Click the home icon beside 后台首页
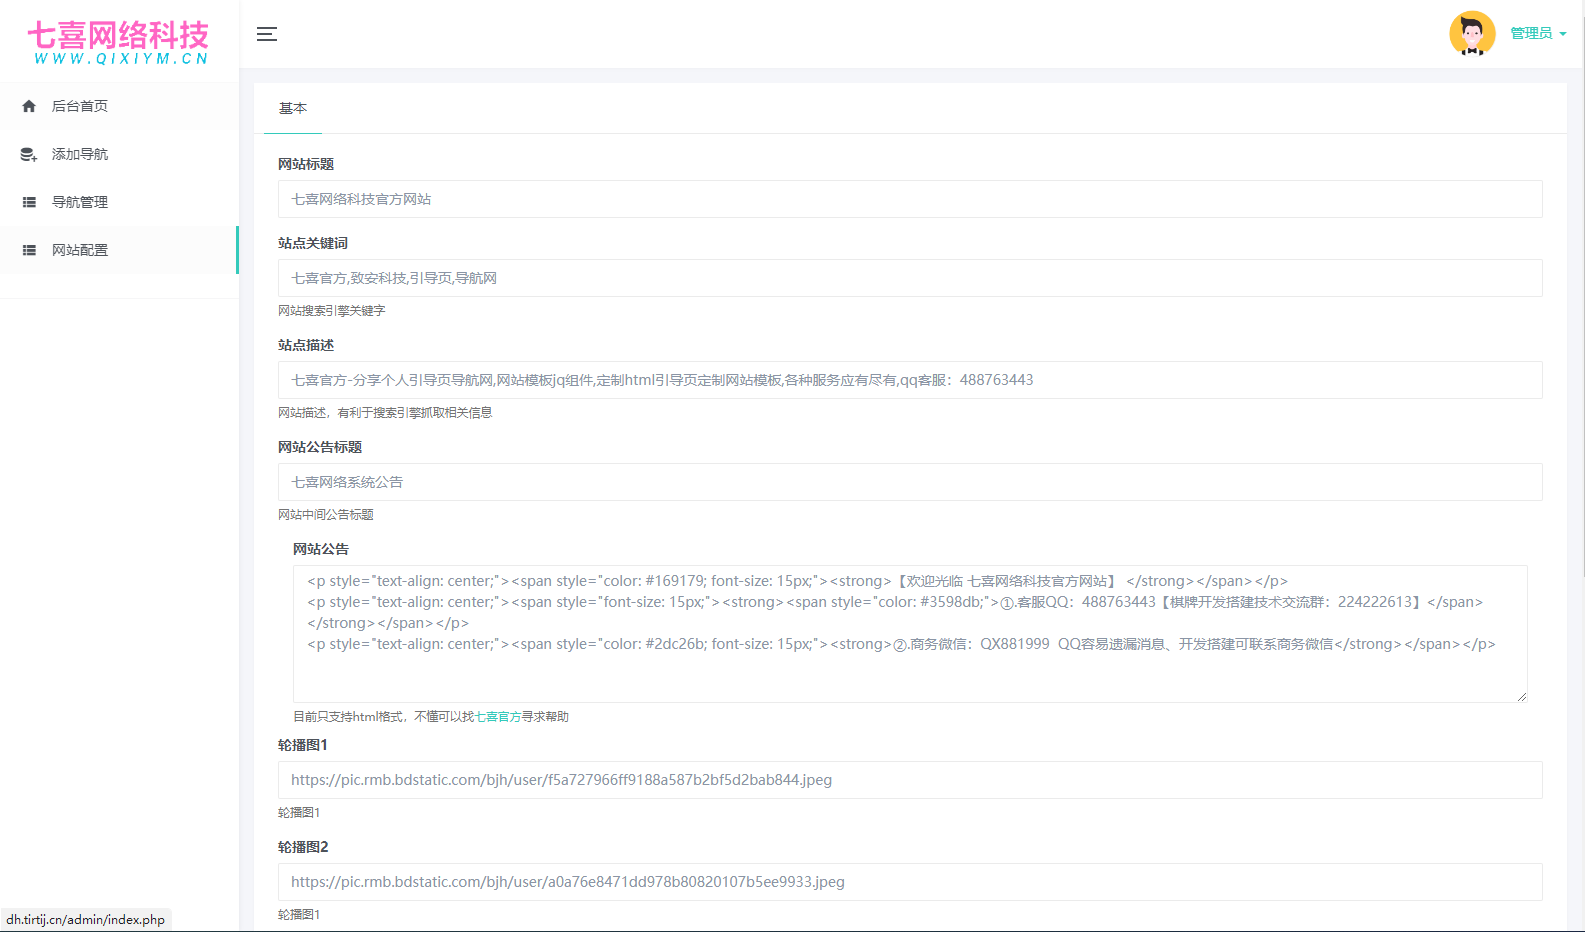Screen dimensions: 1585x932 (29, 106)
